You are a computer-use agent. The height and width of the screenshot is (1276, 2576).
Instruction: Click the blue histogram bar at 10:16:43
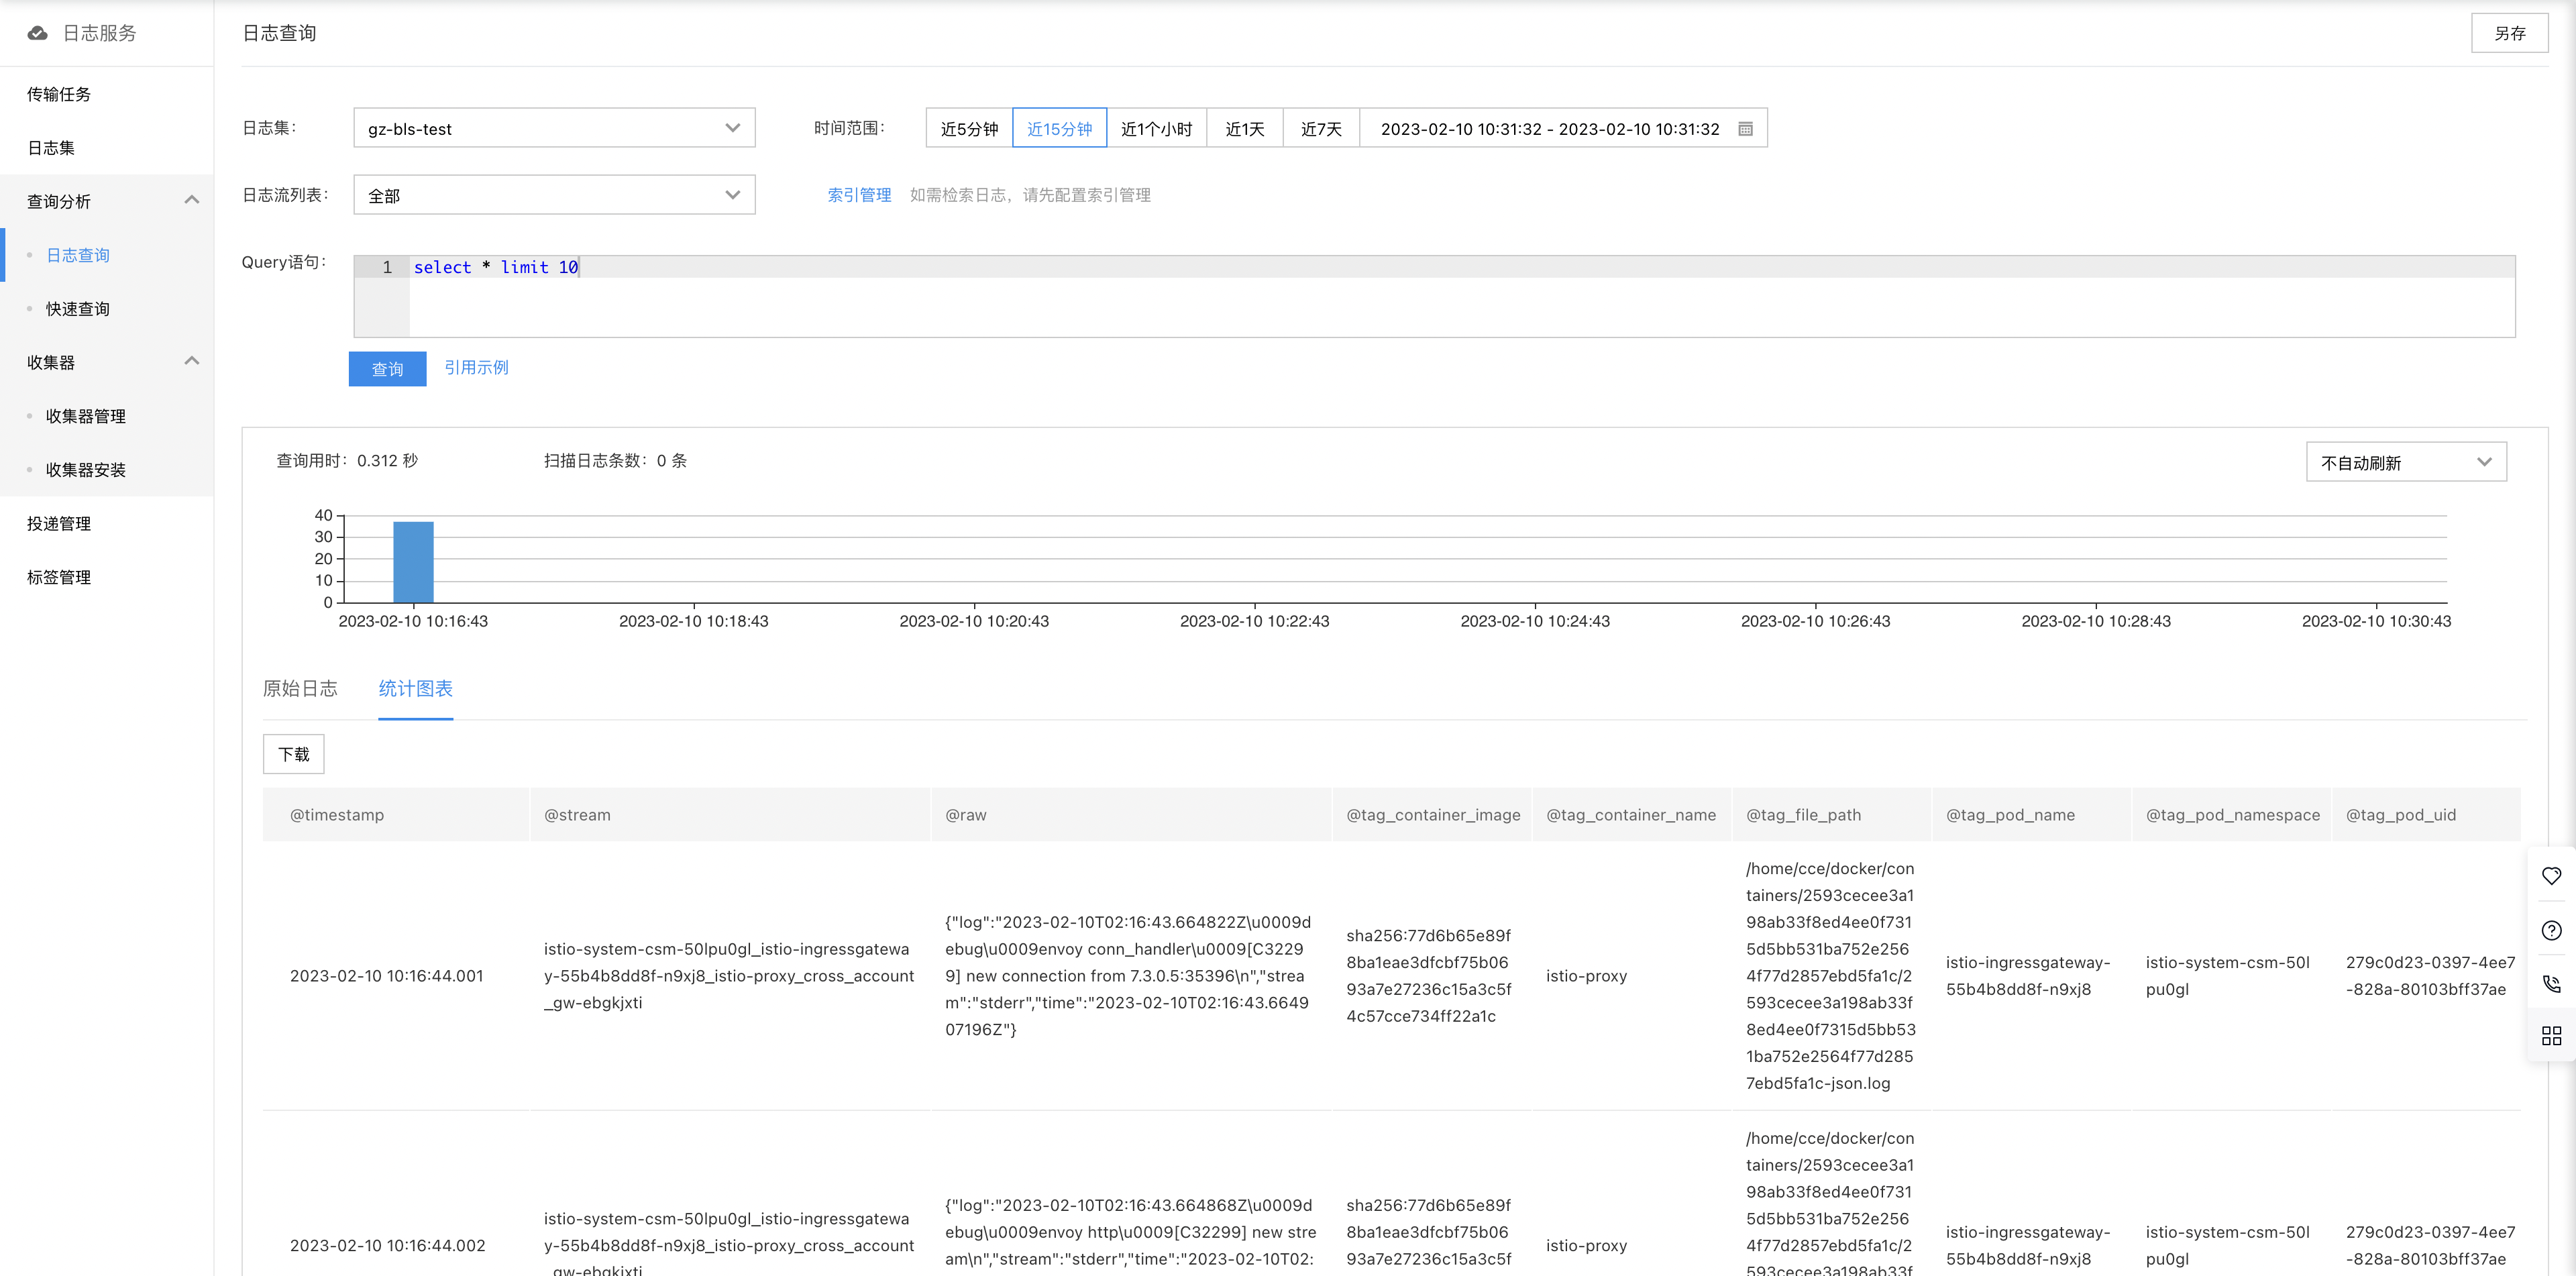point(413,562)
